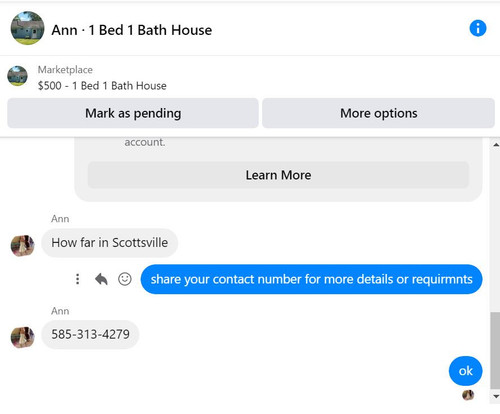This screenshot has width=500, height=414.
Task: Click Ann's avatar beside 'How far in Scottsville'
Action: click(x=22, y=246)
